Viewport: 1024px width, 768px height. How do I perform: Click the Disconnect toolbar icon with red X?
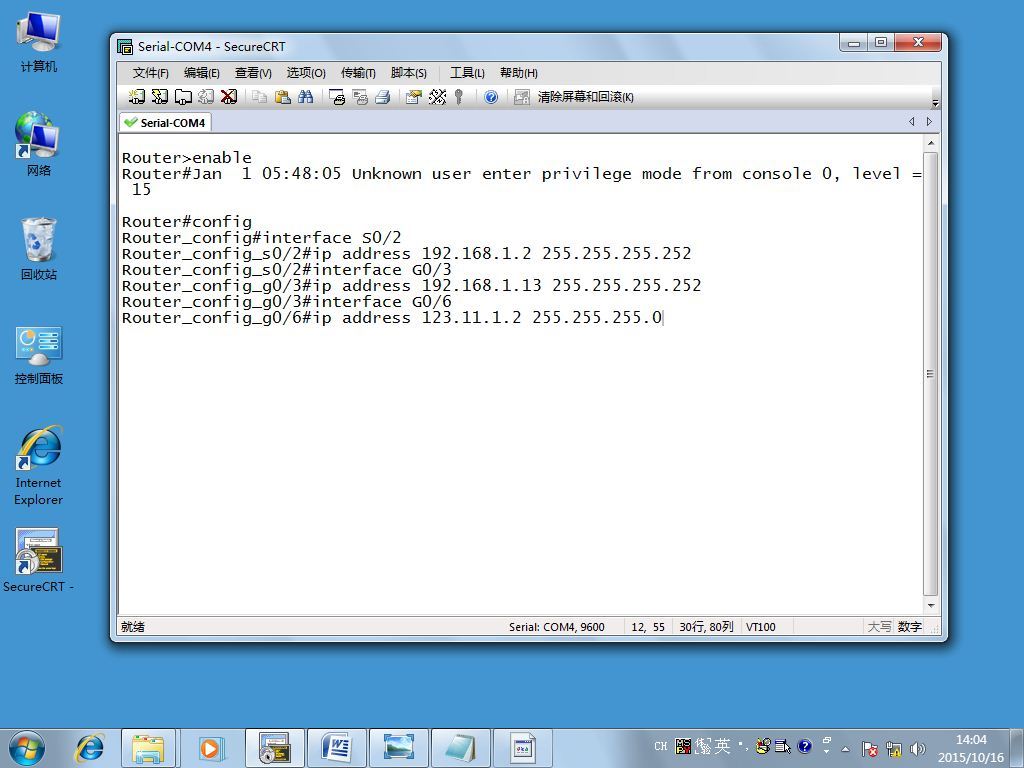(229, 97)
